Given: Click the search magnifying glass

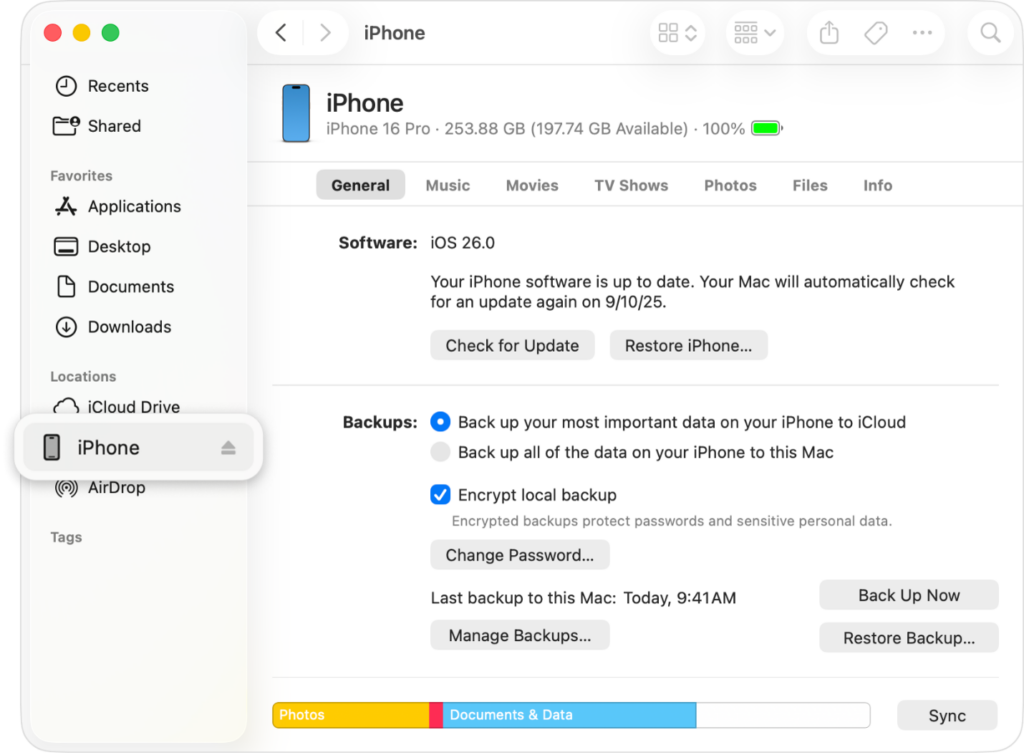Looking at the screenshot, I should point(990,33).
